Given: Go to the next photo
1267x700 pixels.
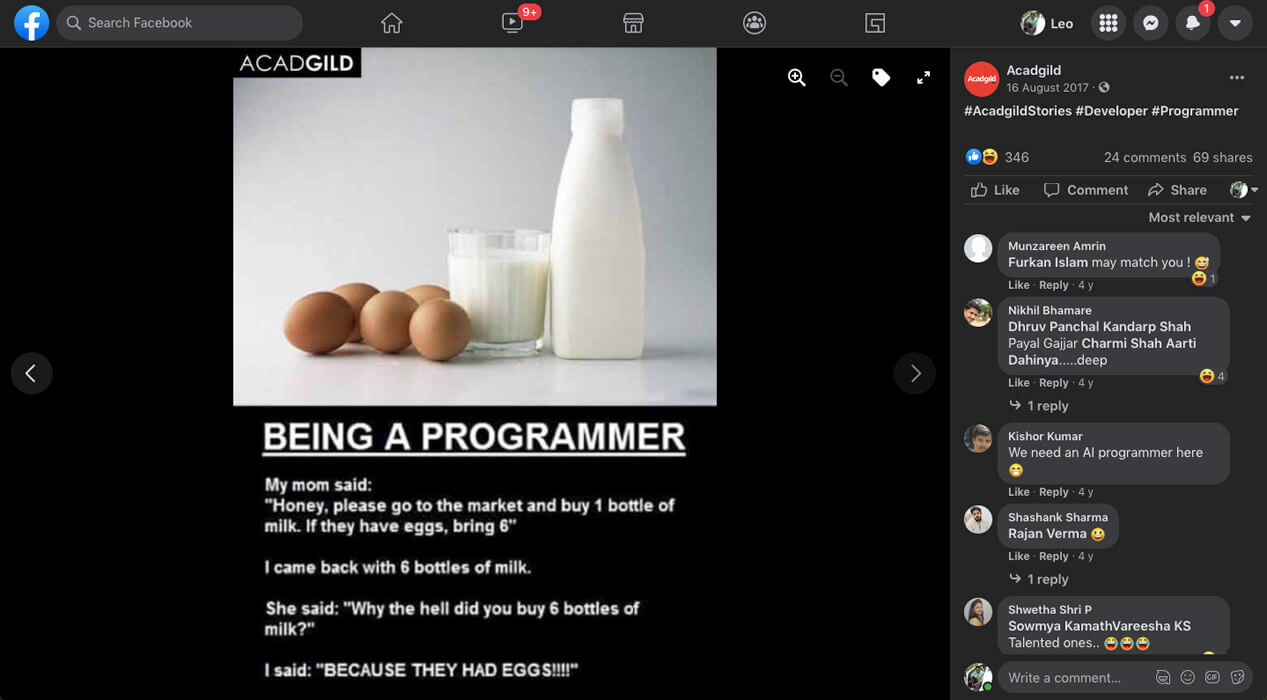Looking at the screenshot, I should [x=915, y=373].
